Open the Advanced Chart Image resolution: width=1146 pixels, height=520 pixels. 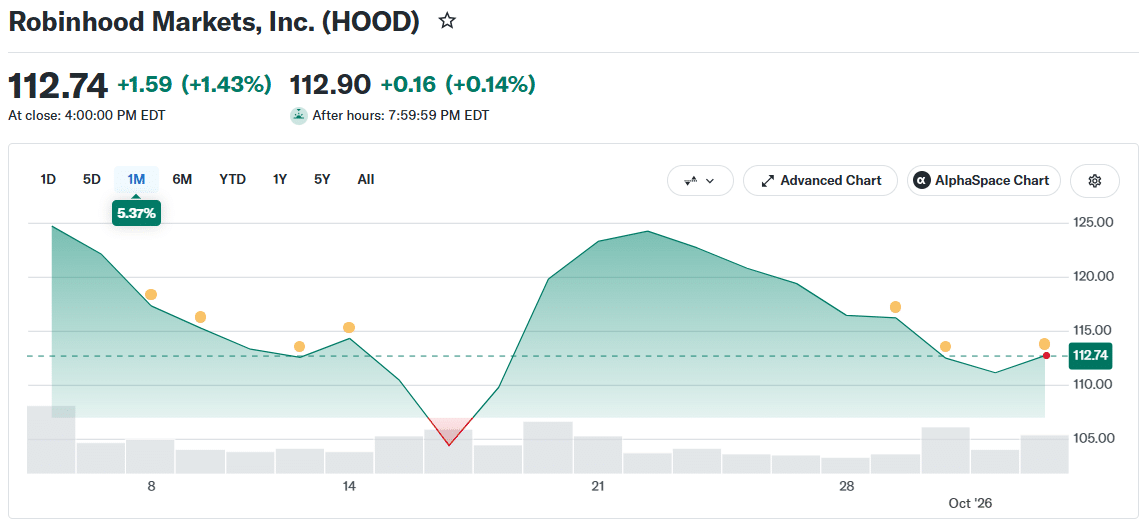point(821,181)
